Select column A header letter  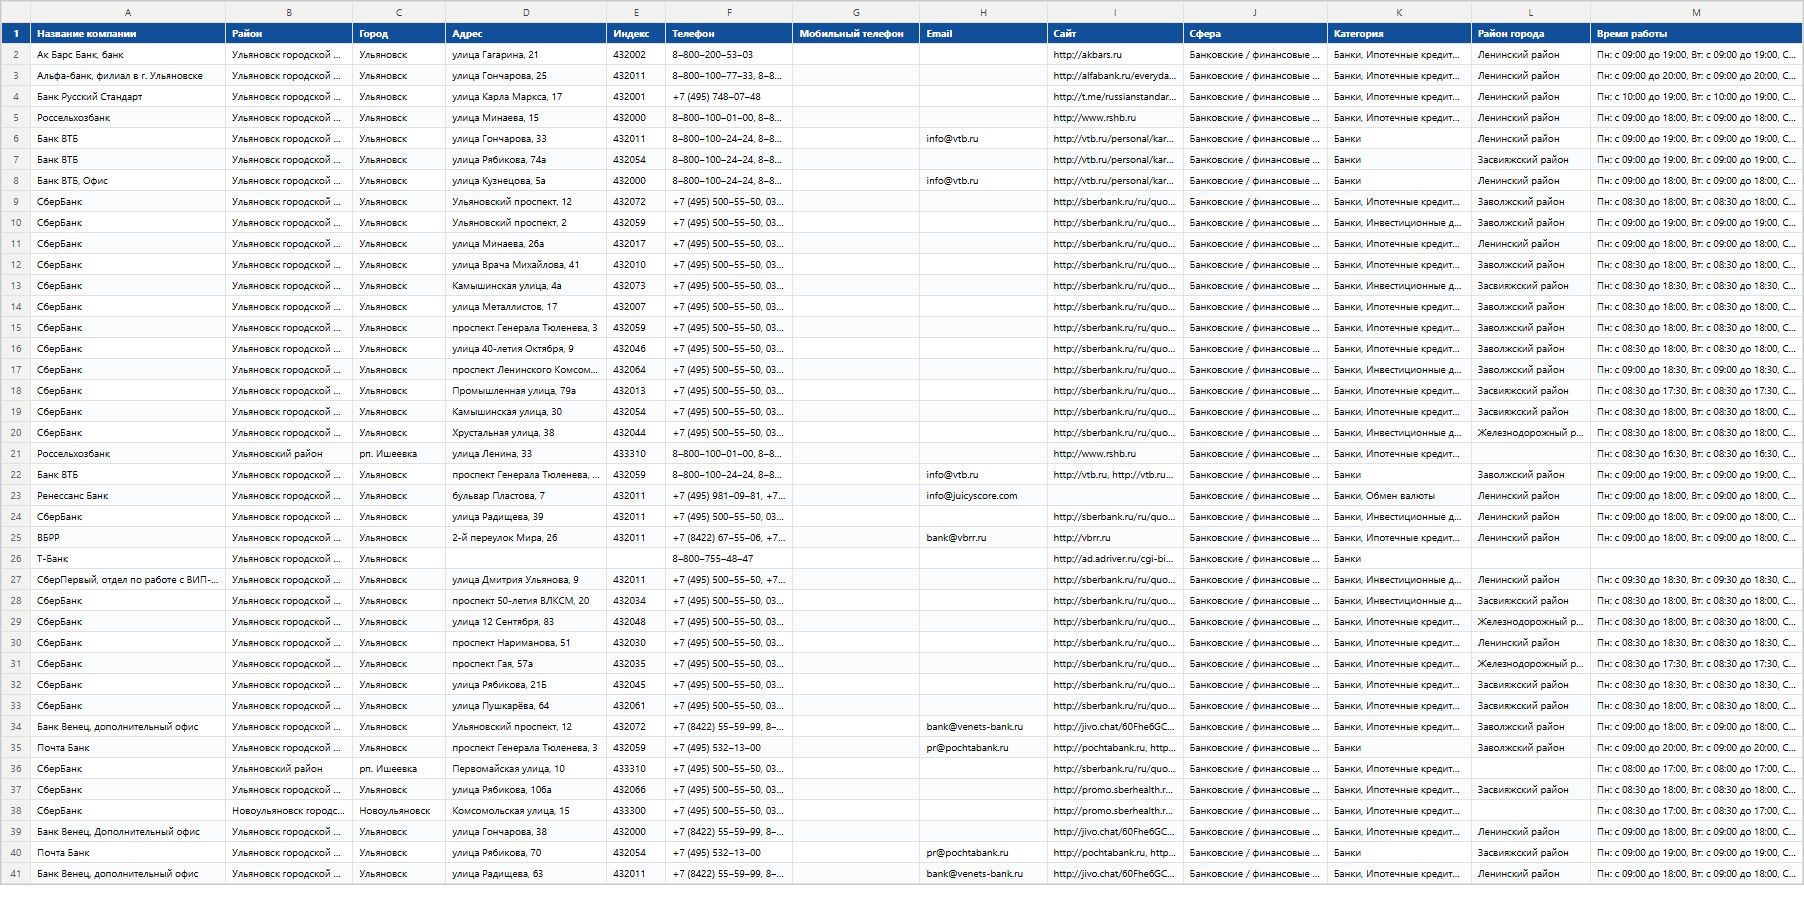[128, 12]
